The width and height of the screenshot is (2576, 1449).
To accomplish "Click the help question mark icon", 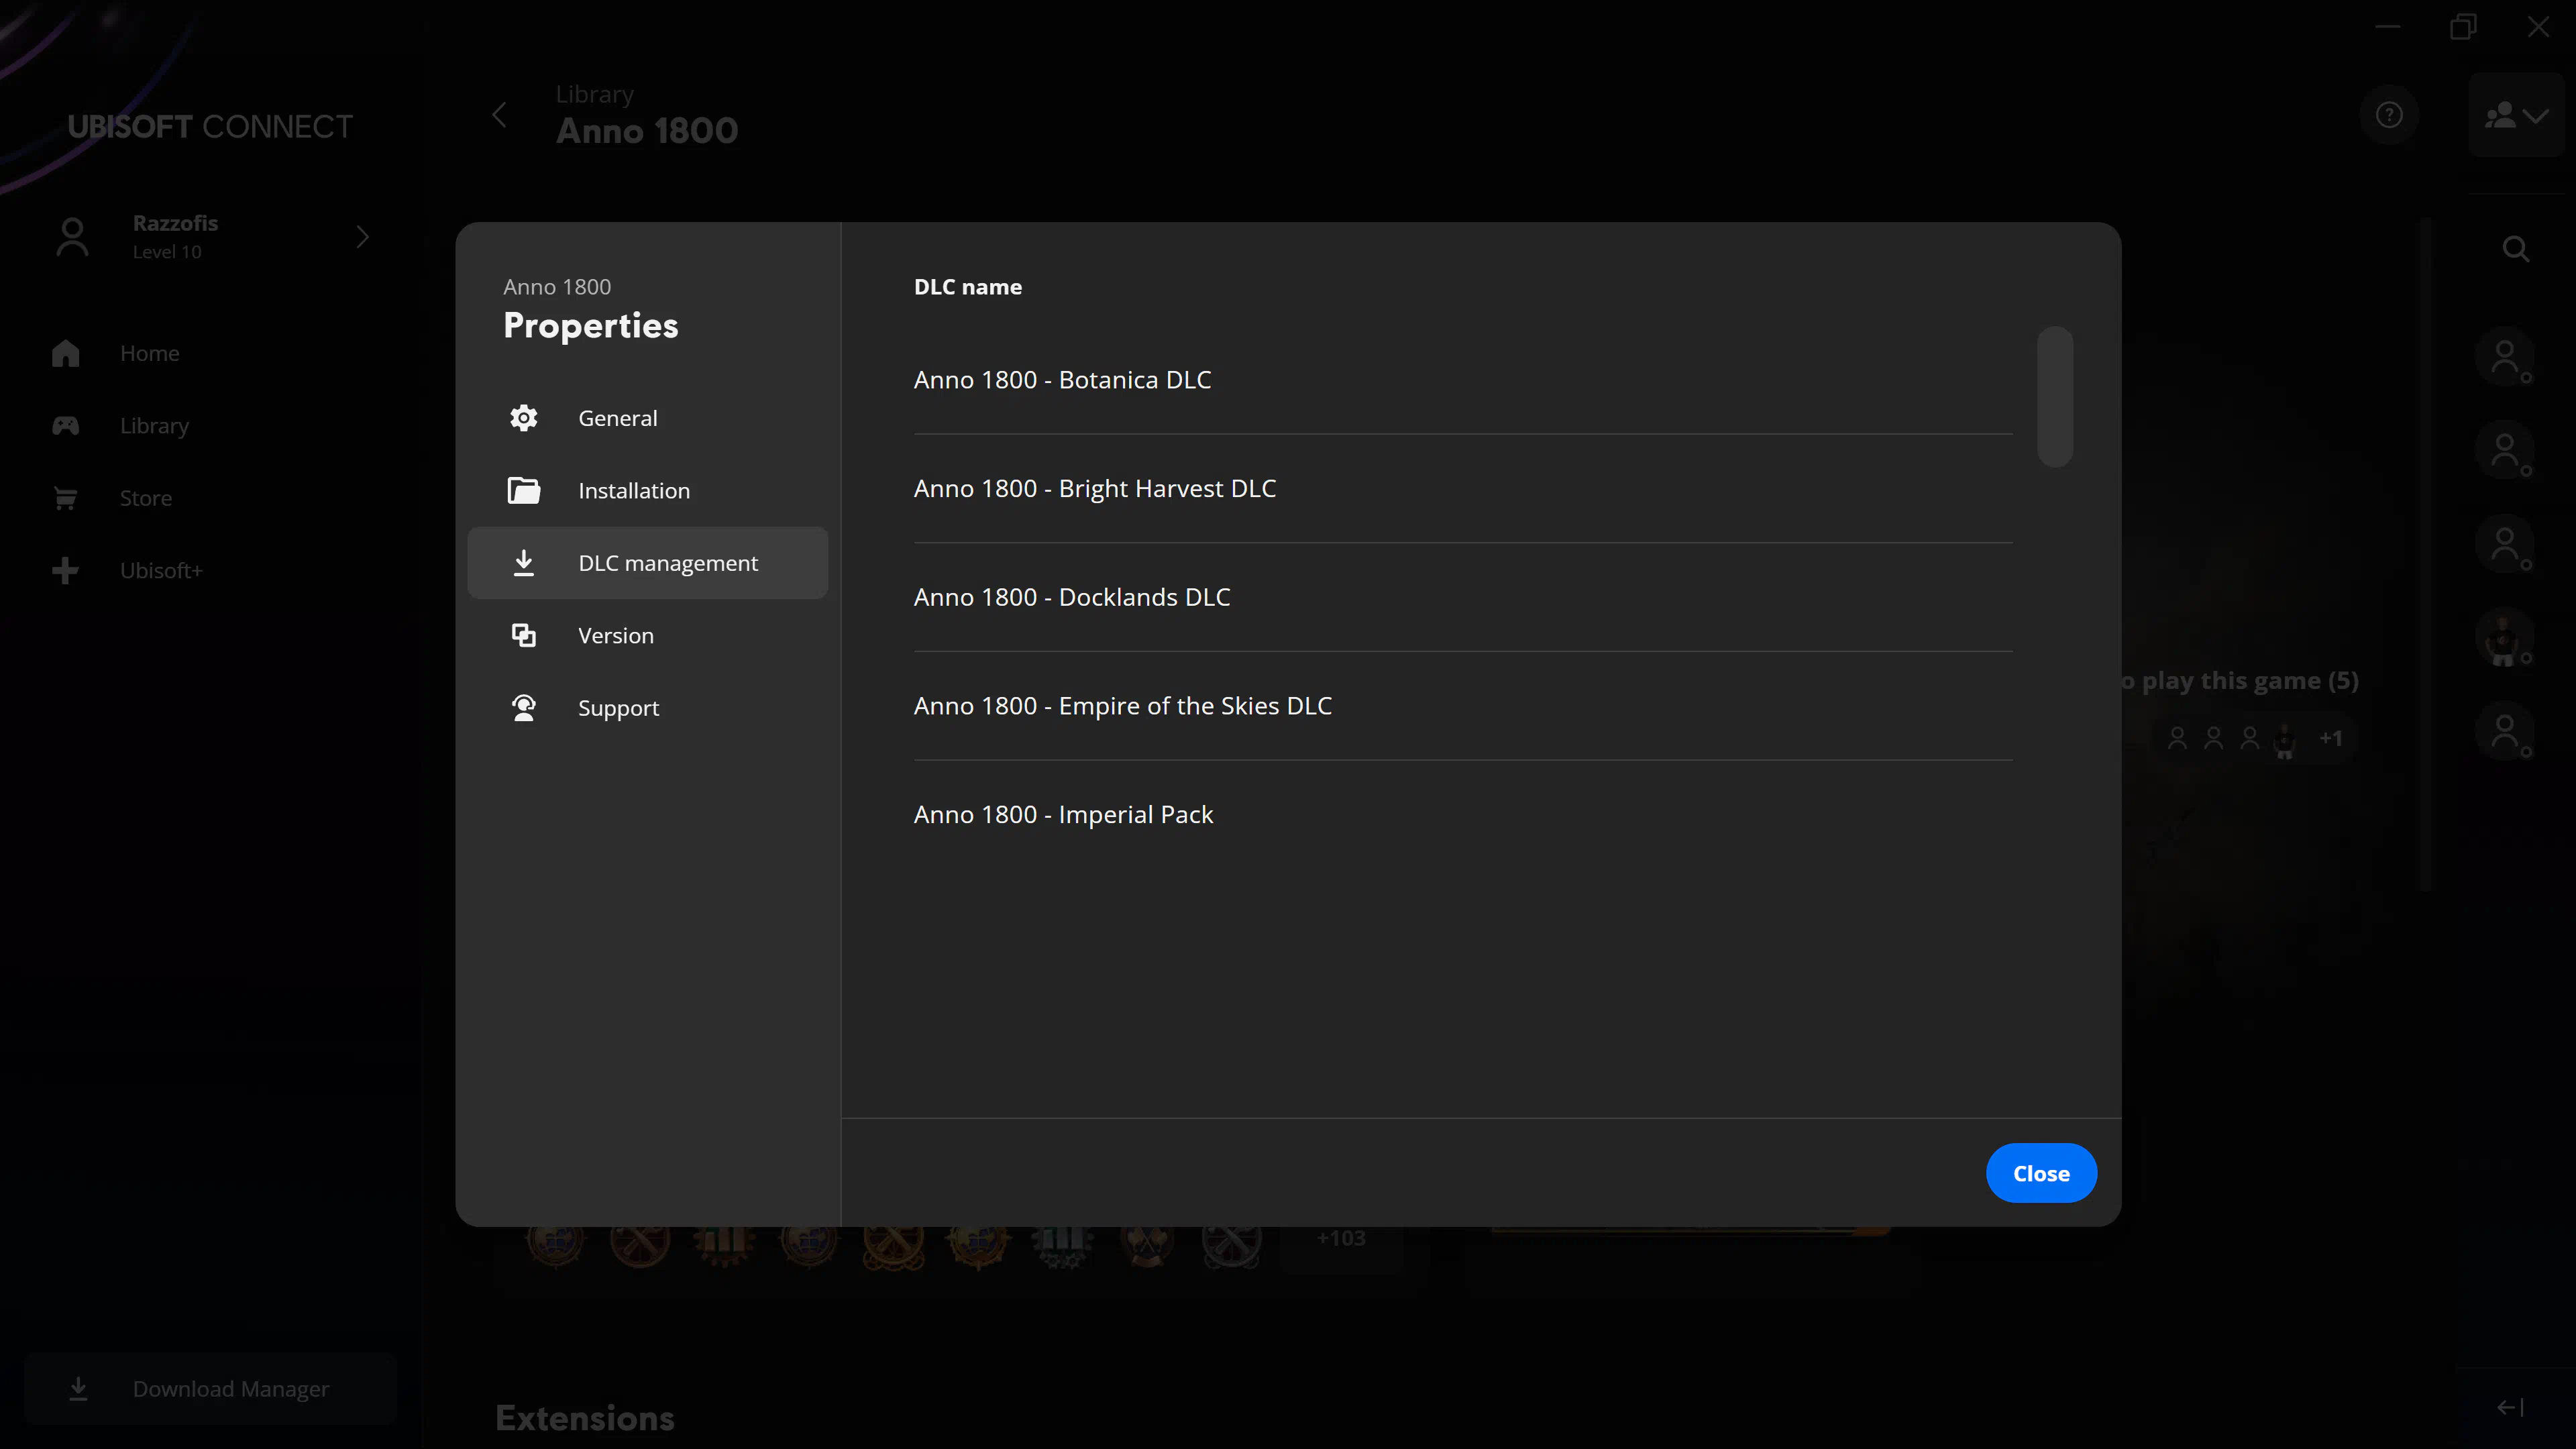I will click(x=2389, y=116).
